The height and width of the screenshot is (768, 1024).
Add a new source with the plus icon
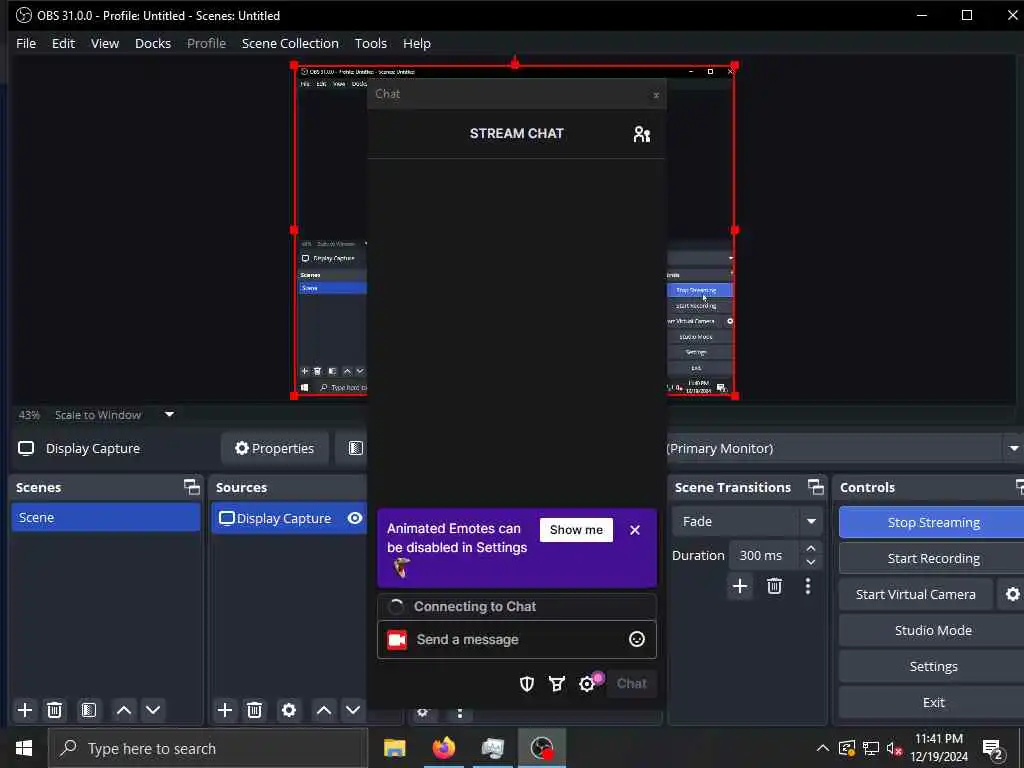(x=225, y=710)
